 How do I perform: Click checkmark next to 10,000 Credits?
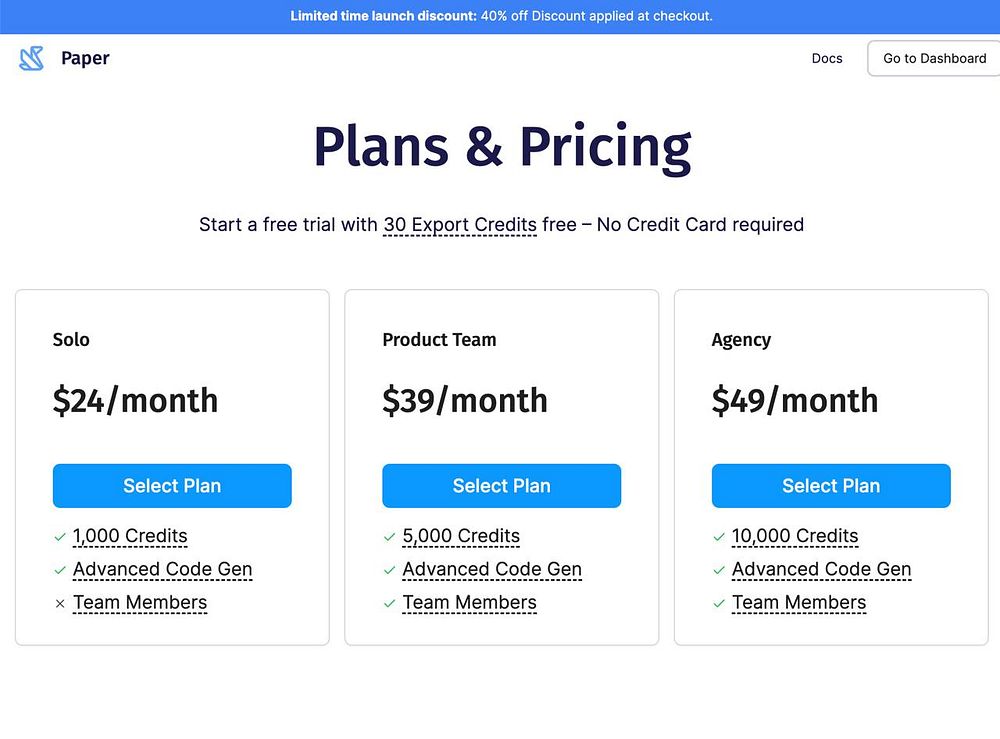(719, 537)
